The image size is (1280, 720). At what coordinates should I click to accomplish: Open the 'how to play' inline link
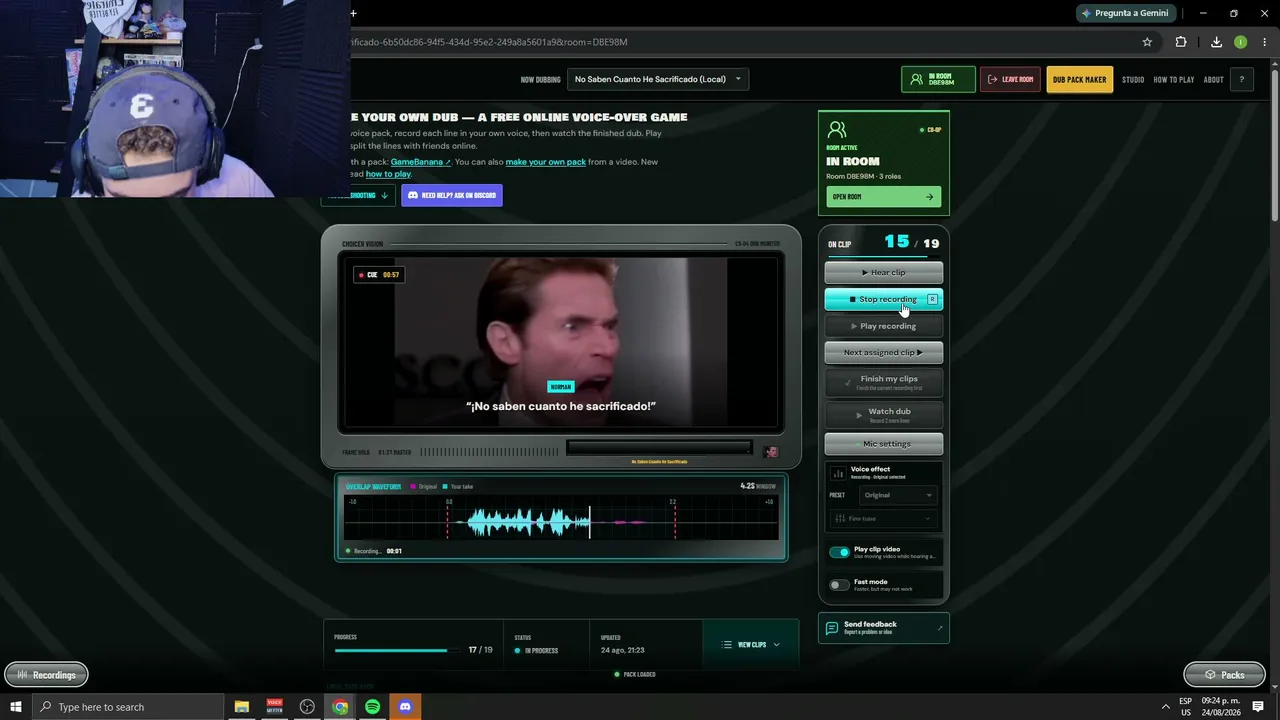point(388,174)
